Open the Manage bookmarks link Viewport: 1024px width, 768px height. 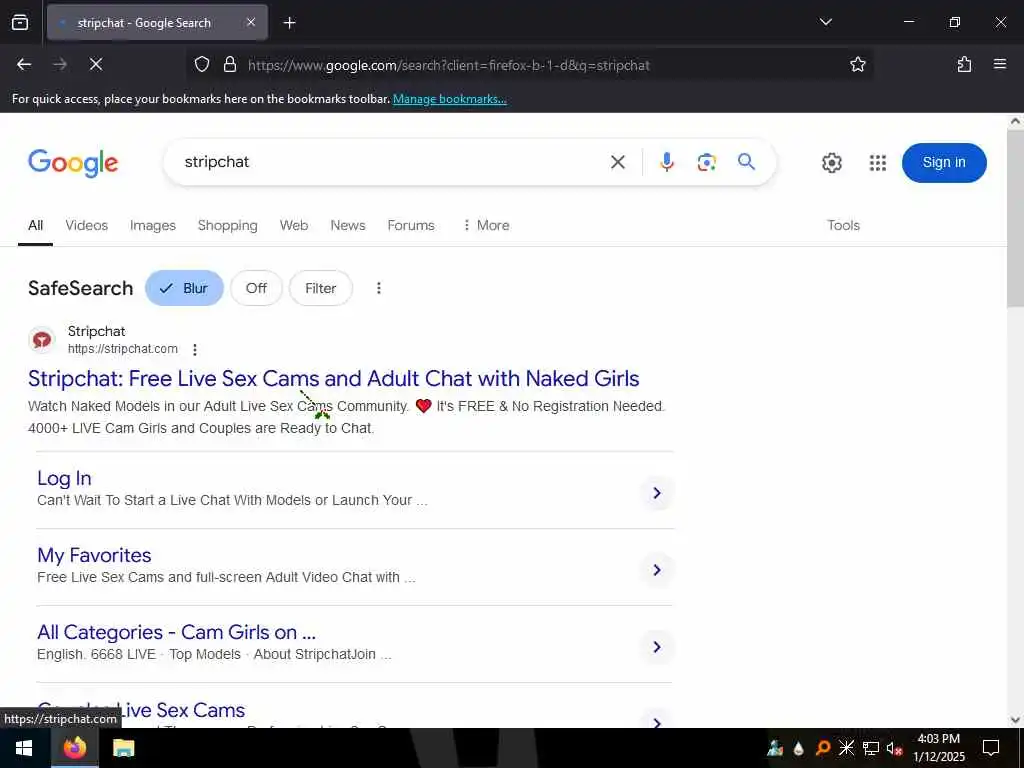pyautogui.click(x=449, y=99)
